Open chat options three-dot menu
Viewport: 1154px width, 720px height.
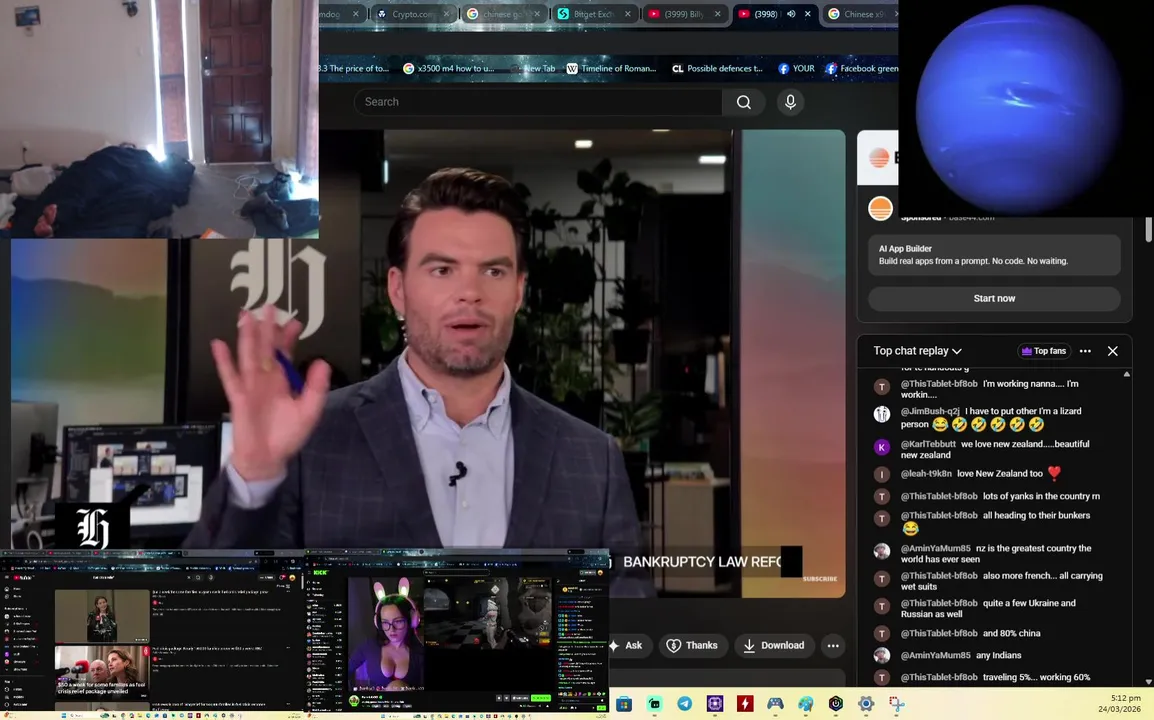point(1086,351)
